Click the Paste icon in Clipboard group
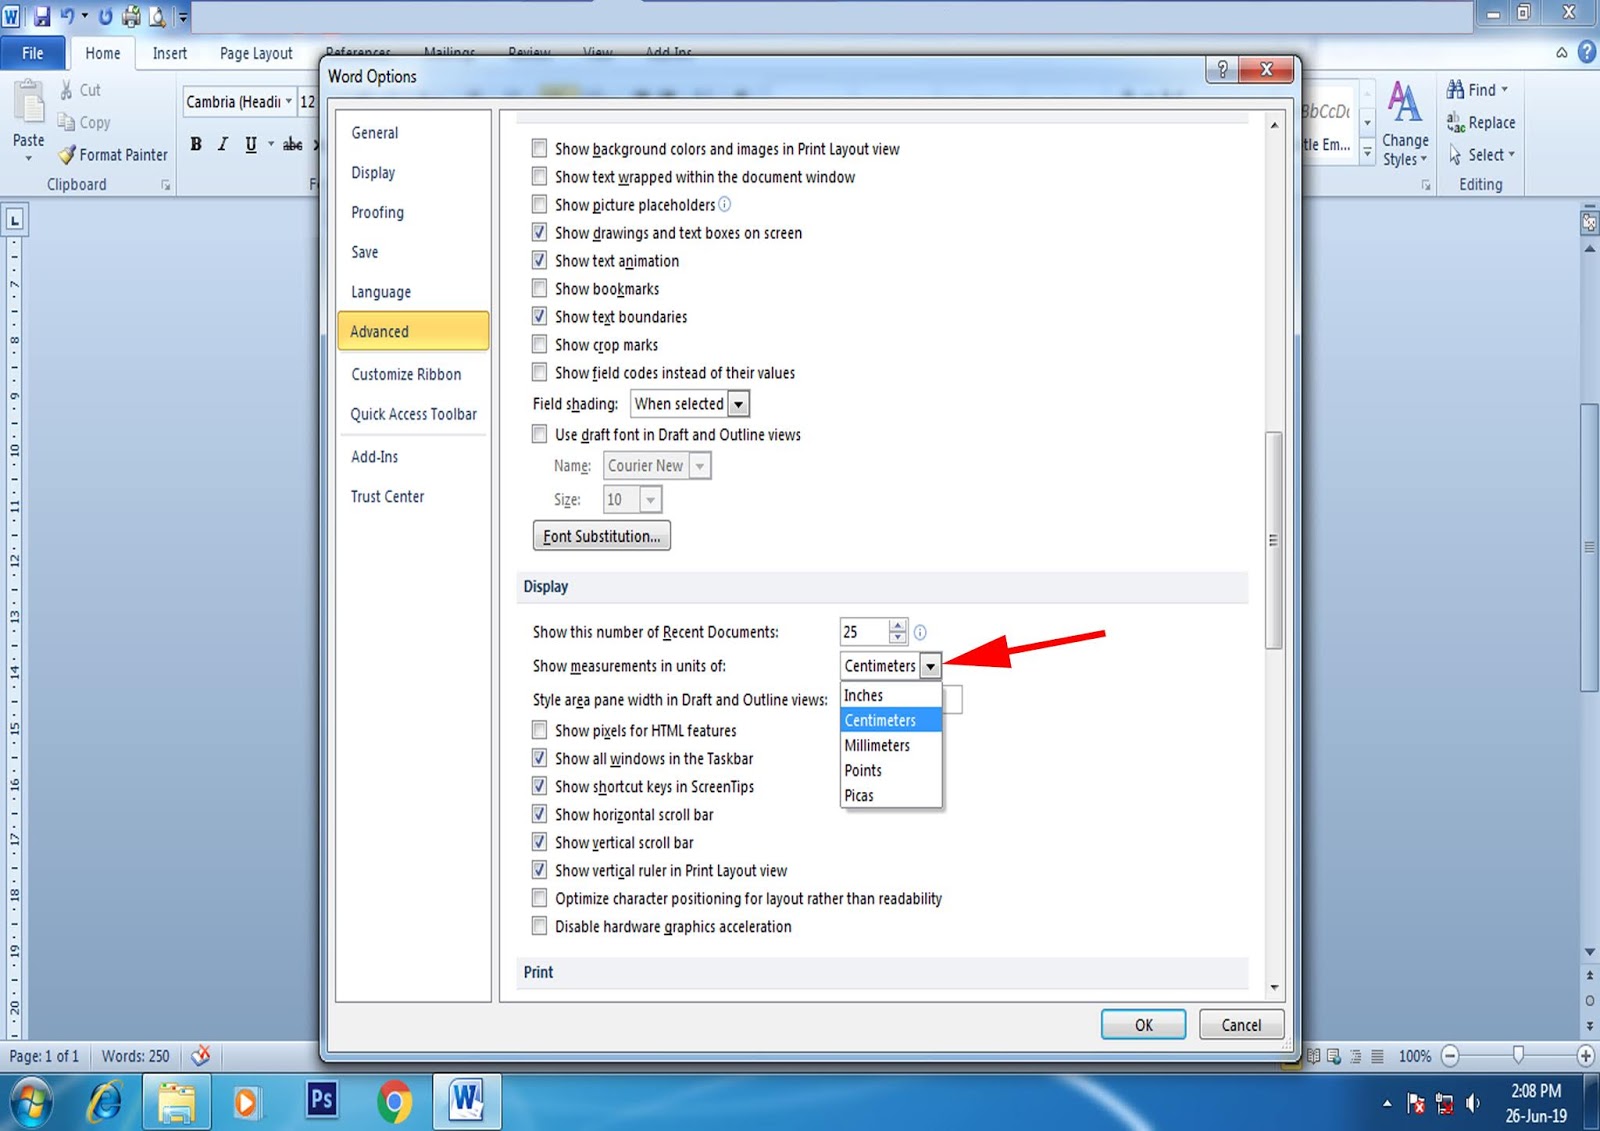 pos(28,103)
